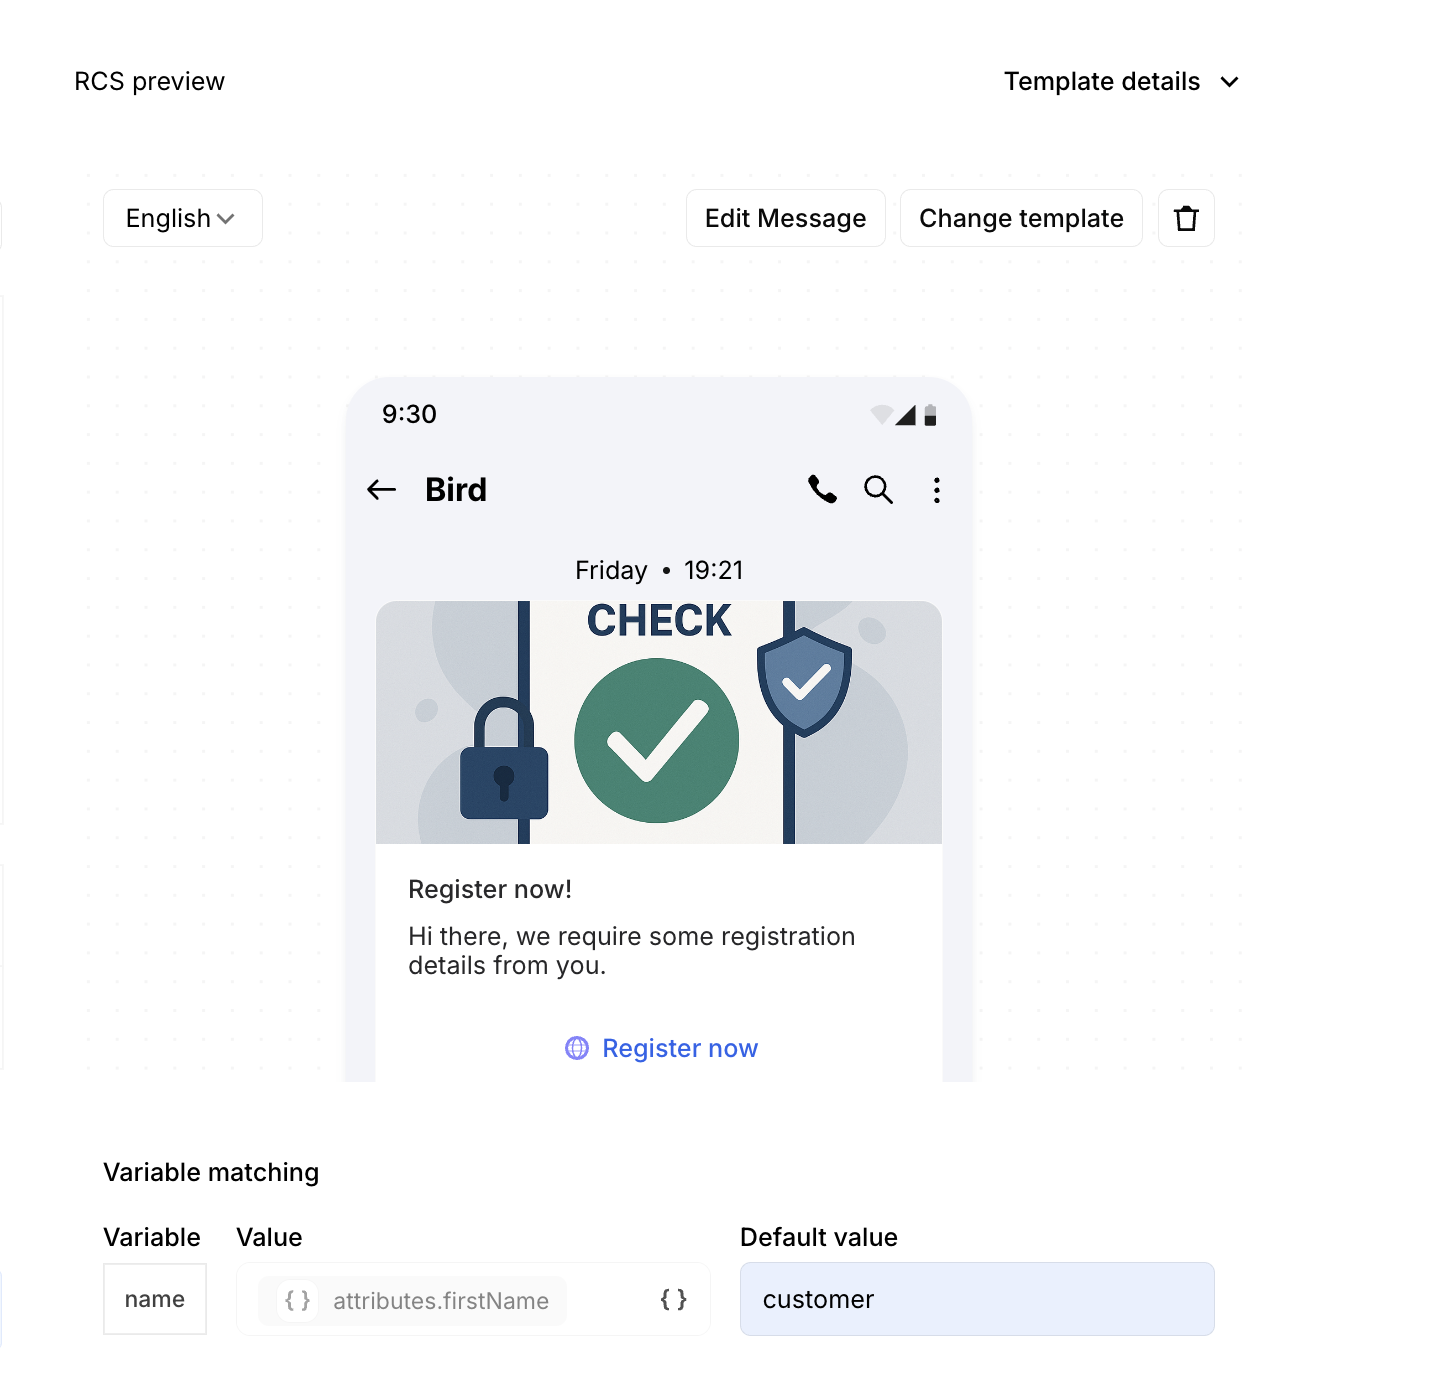Click the Default value field containing customer
Image resolution: width=1452 pixels, height=1386 pixels.
tap(977, 1299)
